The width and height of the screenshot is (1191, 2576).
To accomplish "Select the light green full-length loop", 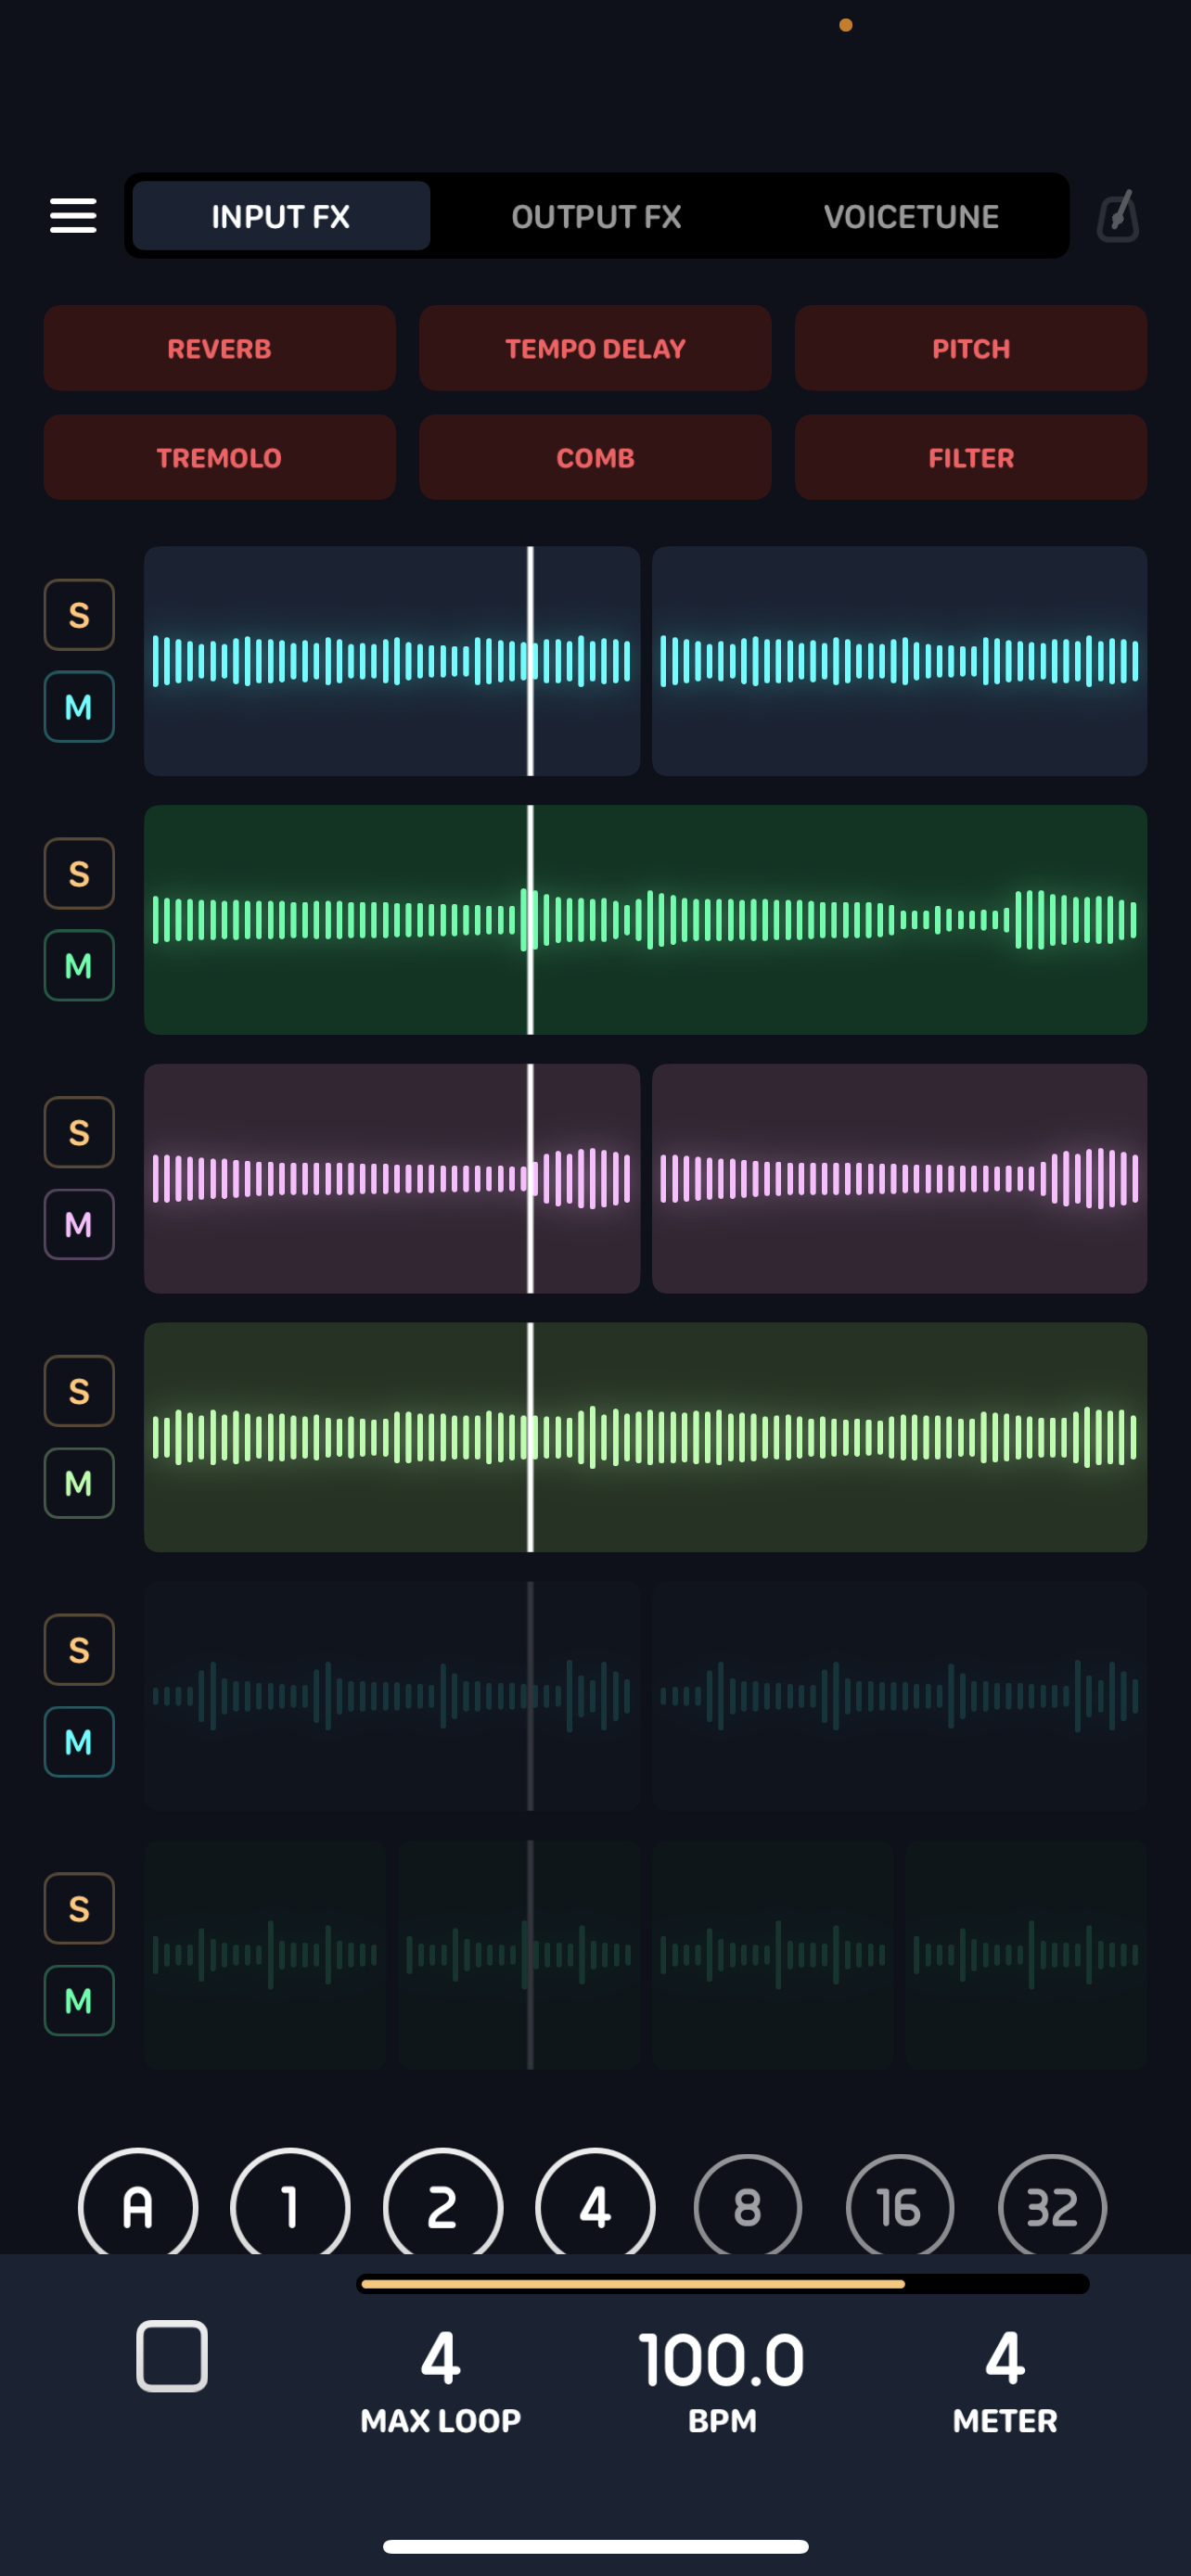I will (645, 1437).
